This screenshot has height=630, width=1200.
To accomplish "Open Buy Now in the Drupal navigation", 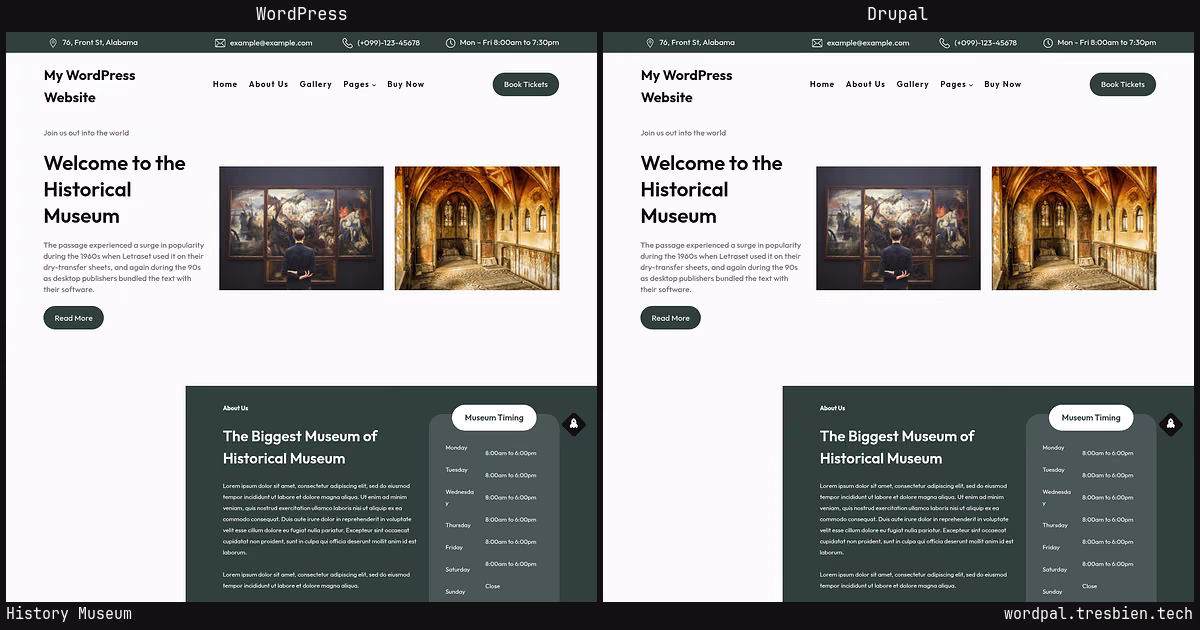I will coord(1002,84).
